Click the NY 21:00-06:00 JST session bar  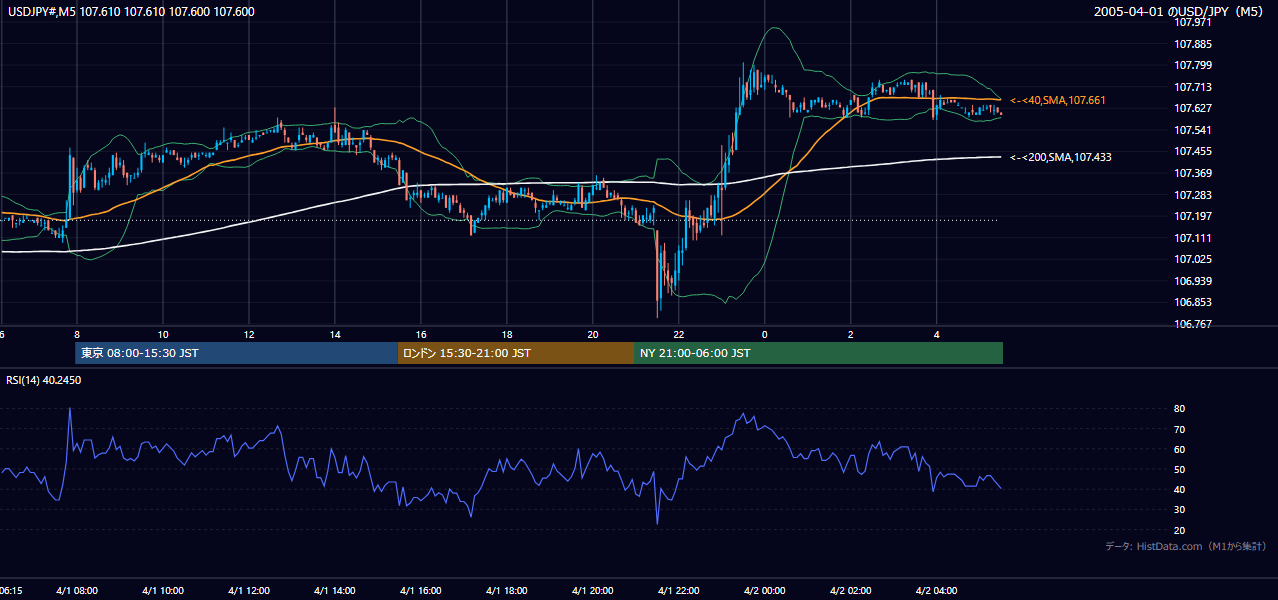tap(818, 353)
